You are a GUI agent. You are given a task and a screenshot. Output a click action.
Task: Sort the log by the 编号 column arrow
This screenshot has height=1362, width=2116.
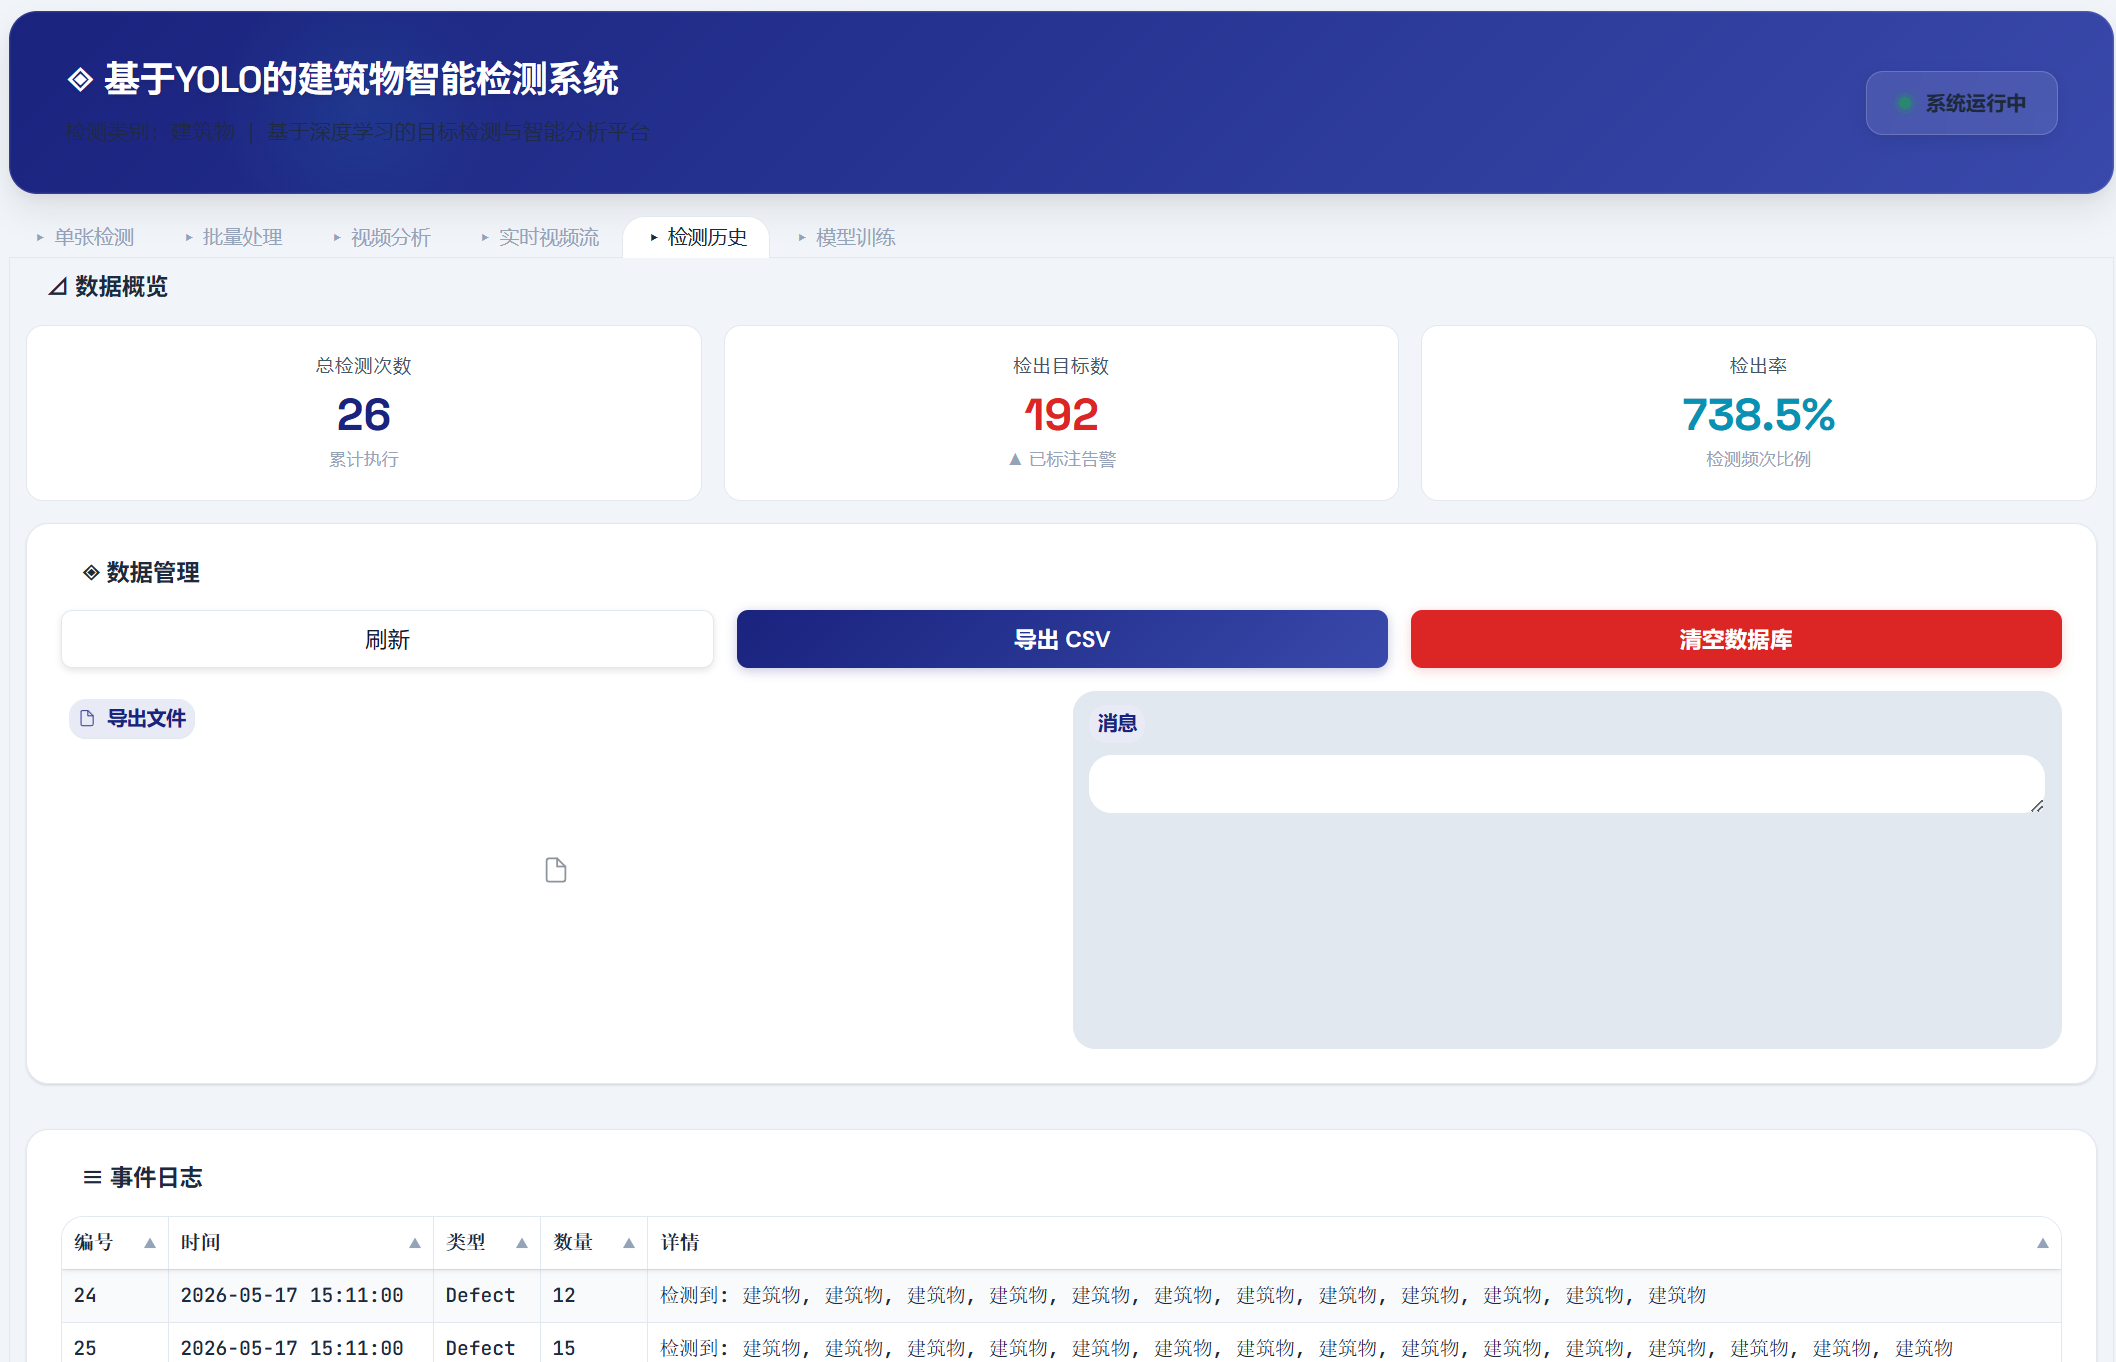point(150,1243)
